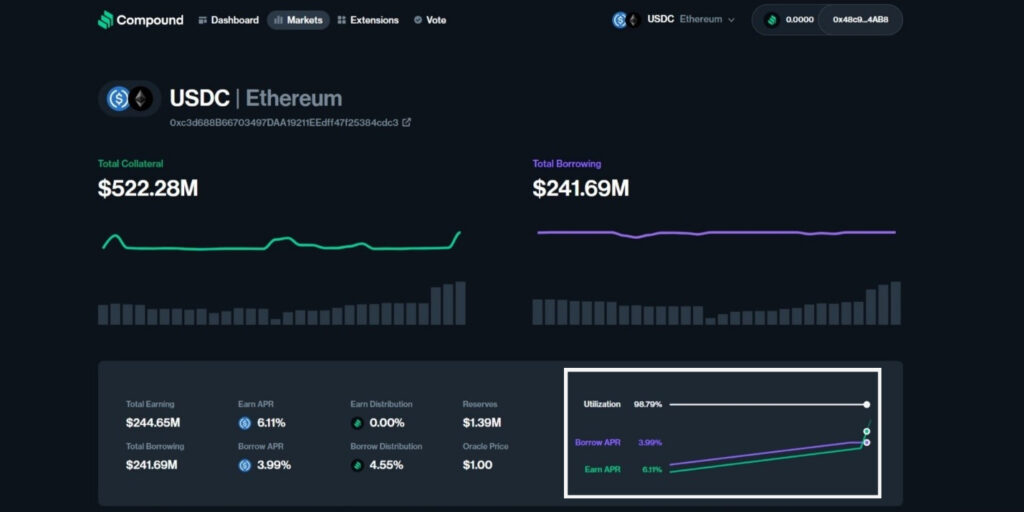Click the Earn Distribution label
The image size is (1024, 512).
point(381,404)
